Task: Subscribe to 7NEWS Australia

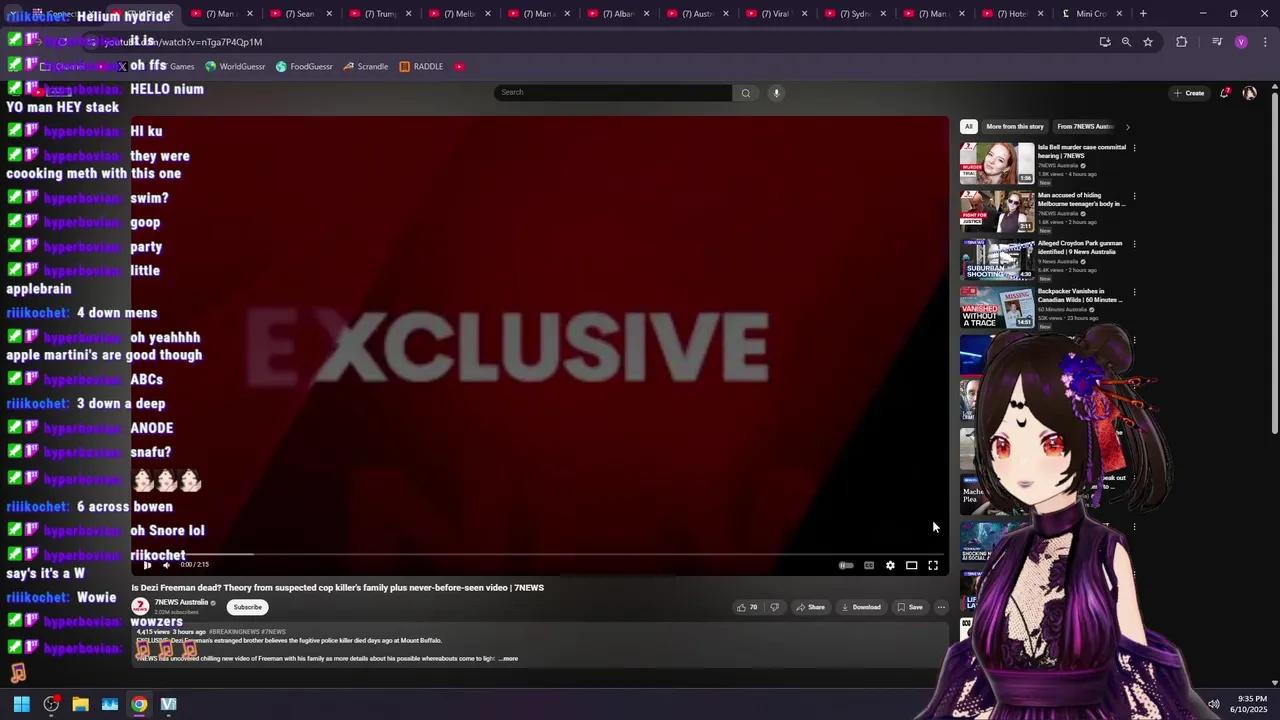Action: pos(247,607)
